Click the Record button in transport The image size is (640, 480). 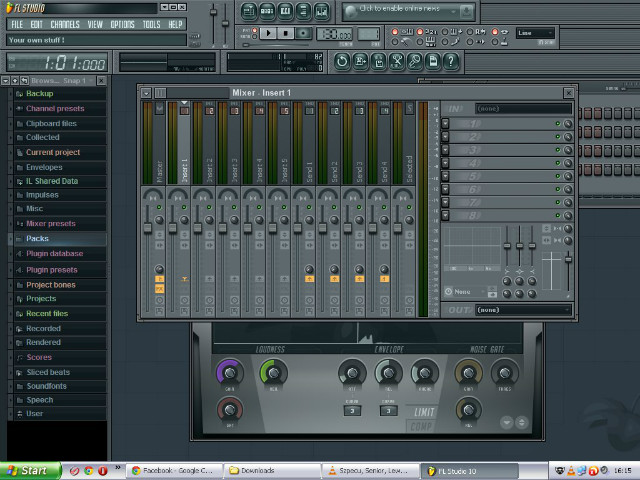pos(303,33)
